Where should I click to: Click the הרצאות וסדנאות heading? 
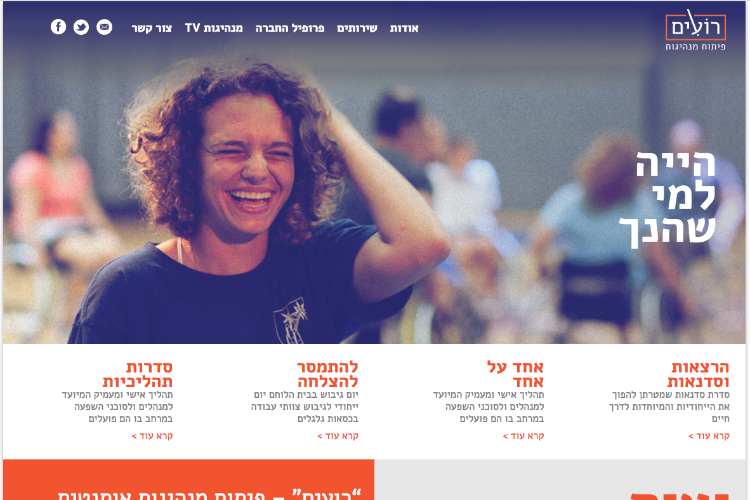point(698,374)
